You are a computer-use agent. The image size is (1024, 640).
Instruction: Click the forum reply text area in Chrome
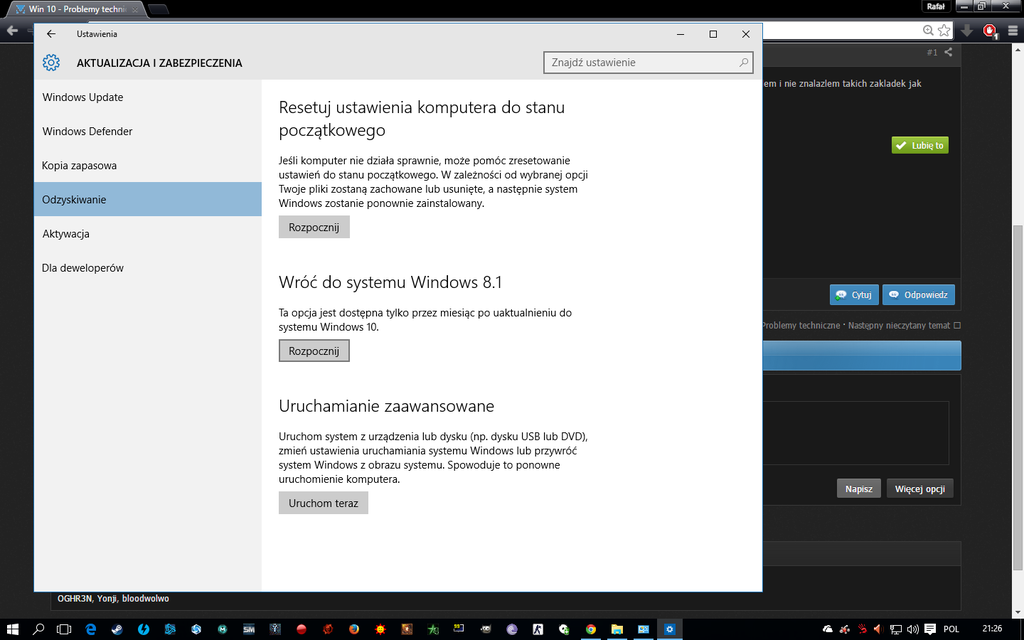tap(856, 432)
